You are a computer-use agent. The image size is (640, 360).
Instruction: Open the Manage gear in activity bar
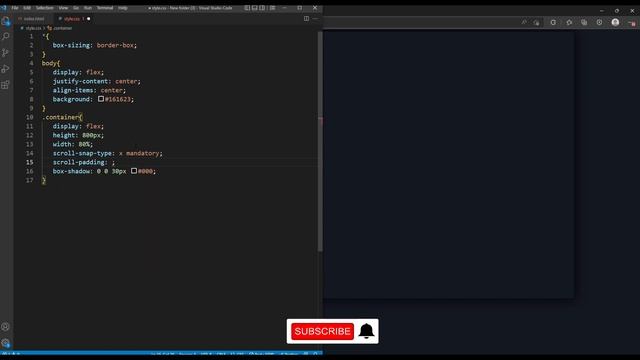[x=6, y=343]
